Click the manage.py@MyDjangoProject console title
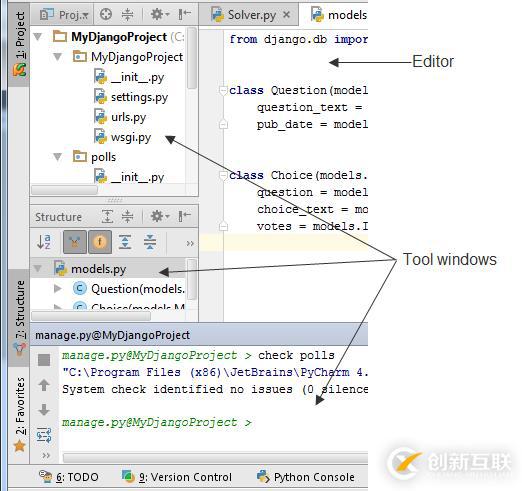Image resolution: width=522 pixels, height=491 pixels. 112,335
